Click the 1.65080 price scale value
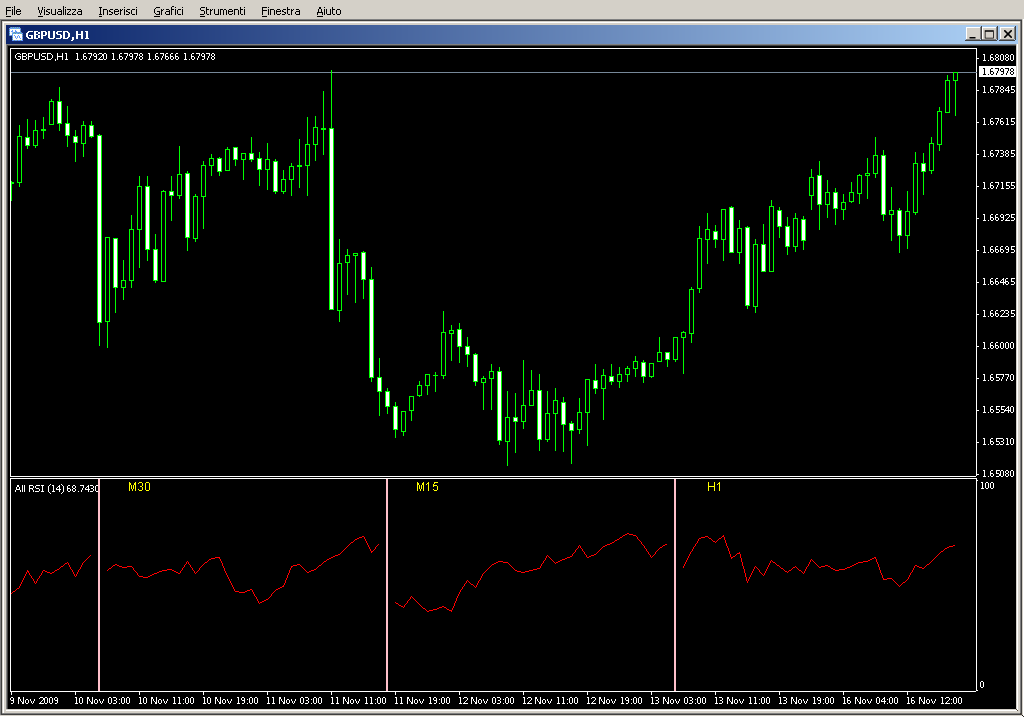 click(x=998, y=473)
